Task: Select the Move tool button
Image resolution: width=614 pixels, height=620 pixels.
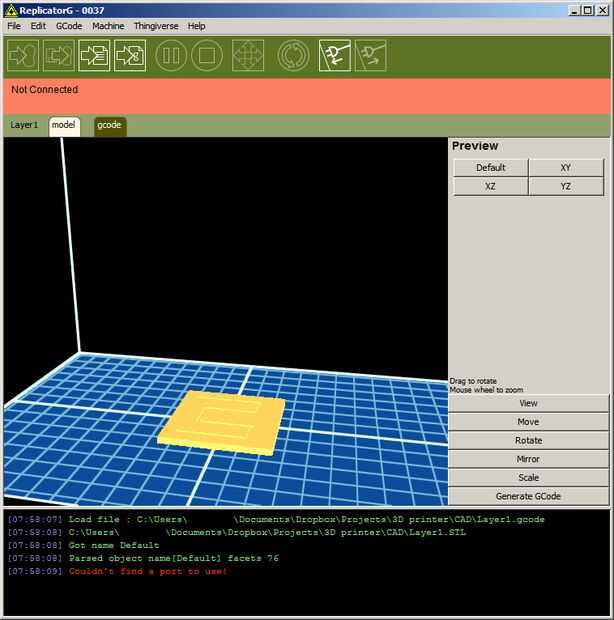Action: point(528,422)
